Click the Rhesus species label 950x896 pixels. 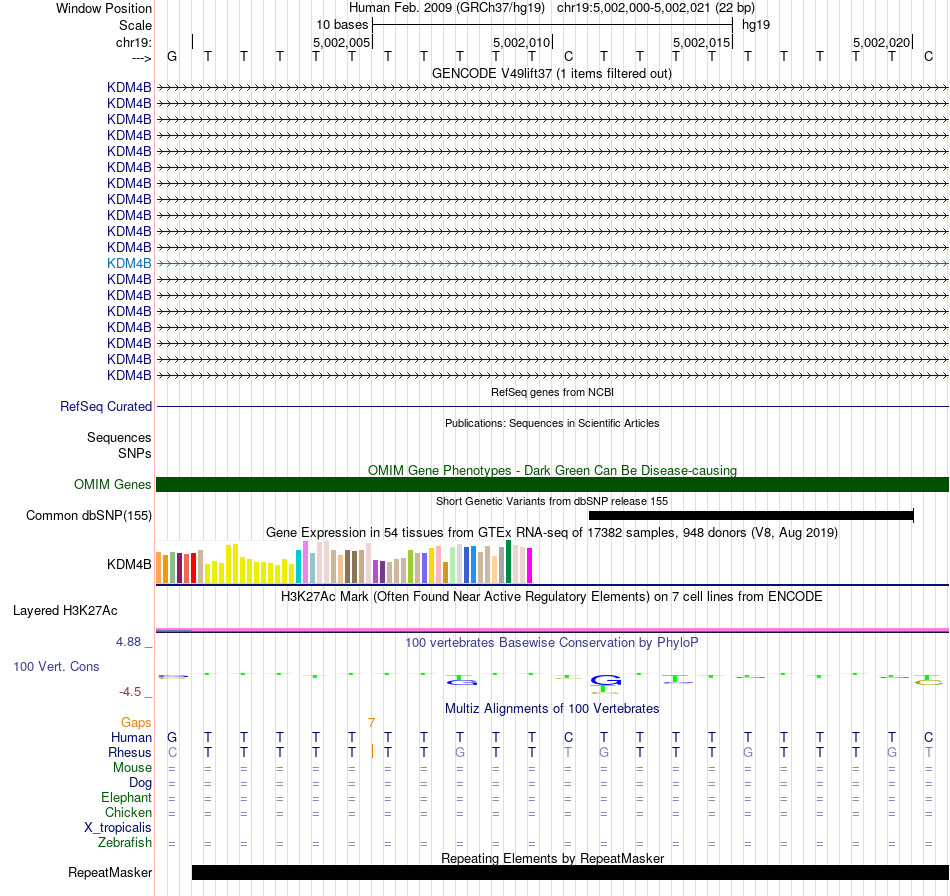[x=130, y=752]
